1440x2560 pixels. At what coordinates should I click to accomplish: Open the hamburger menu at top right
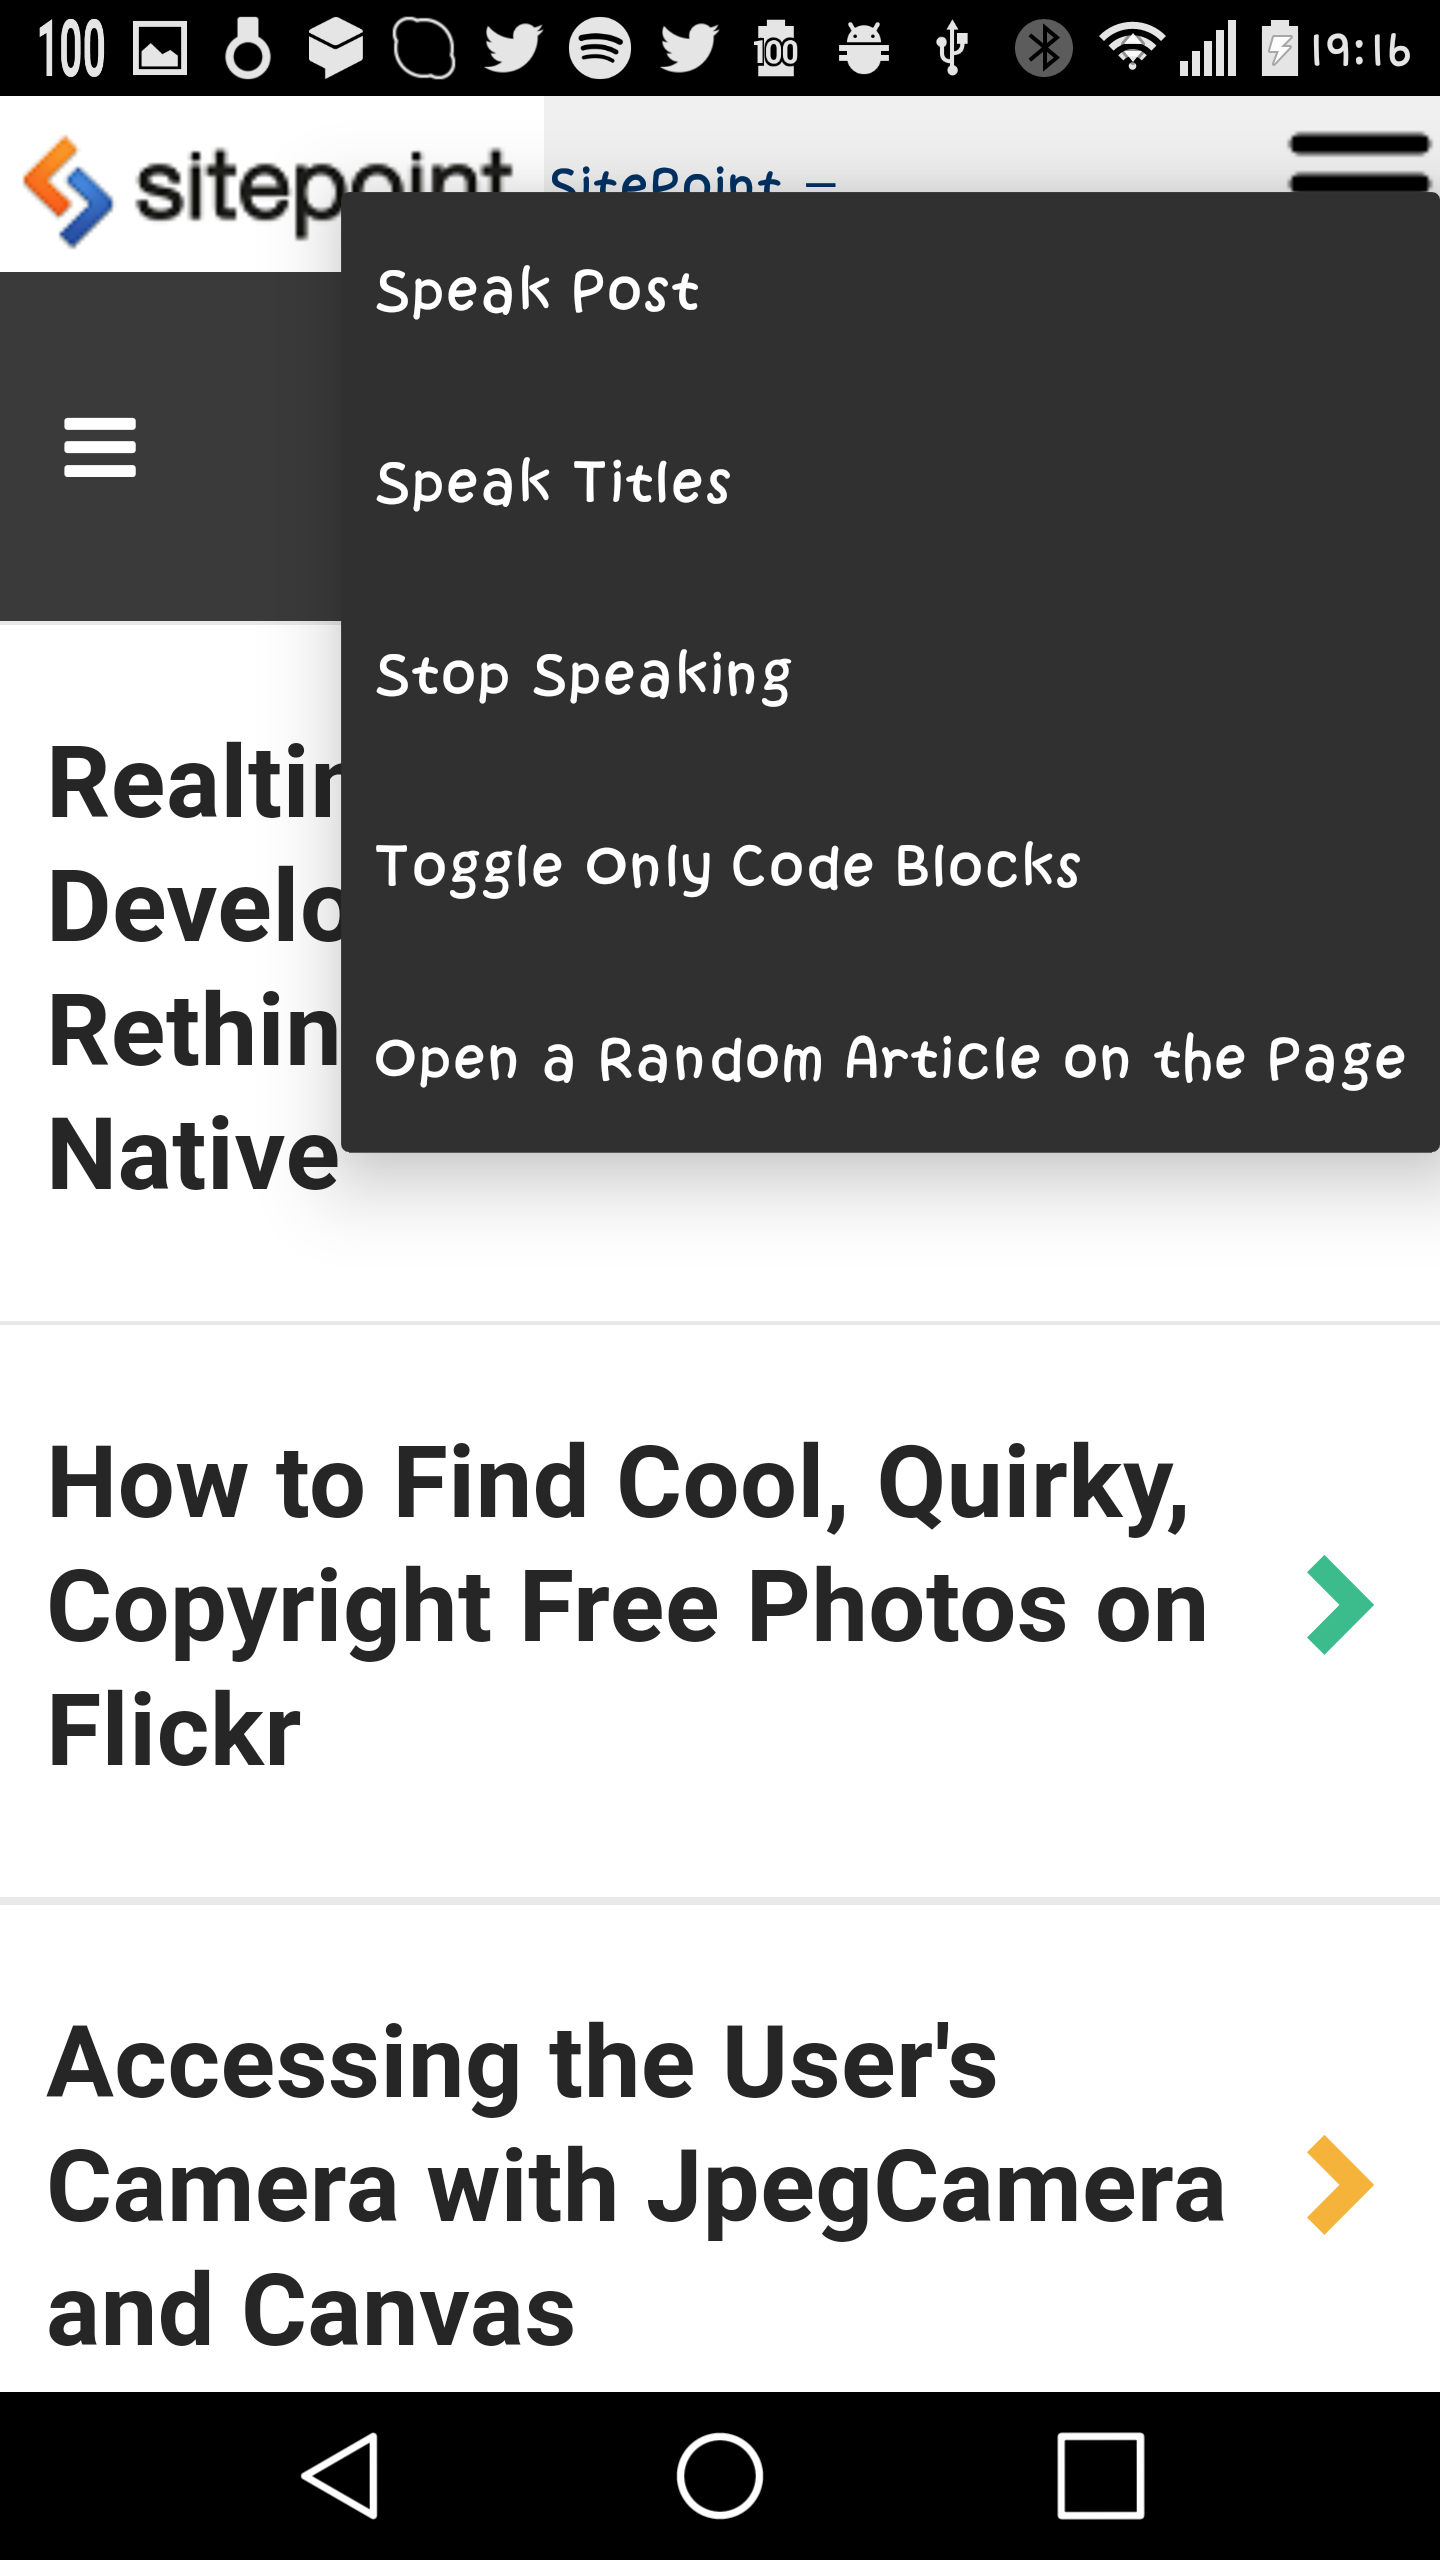[x=1360, y=162]
